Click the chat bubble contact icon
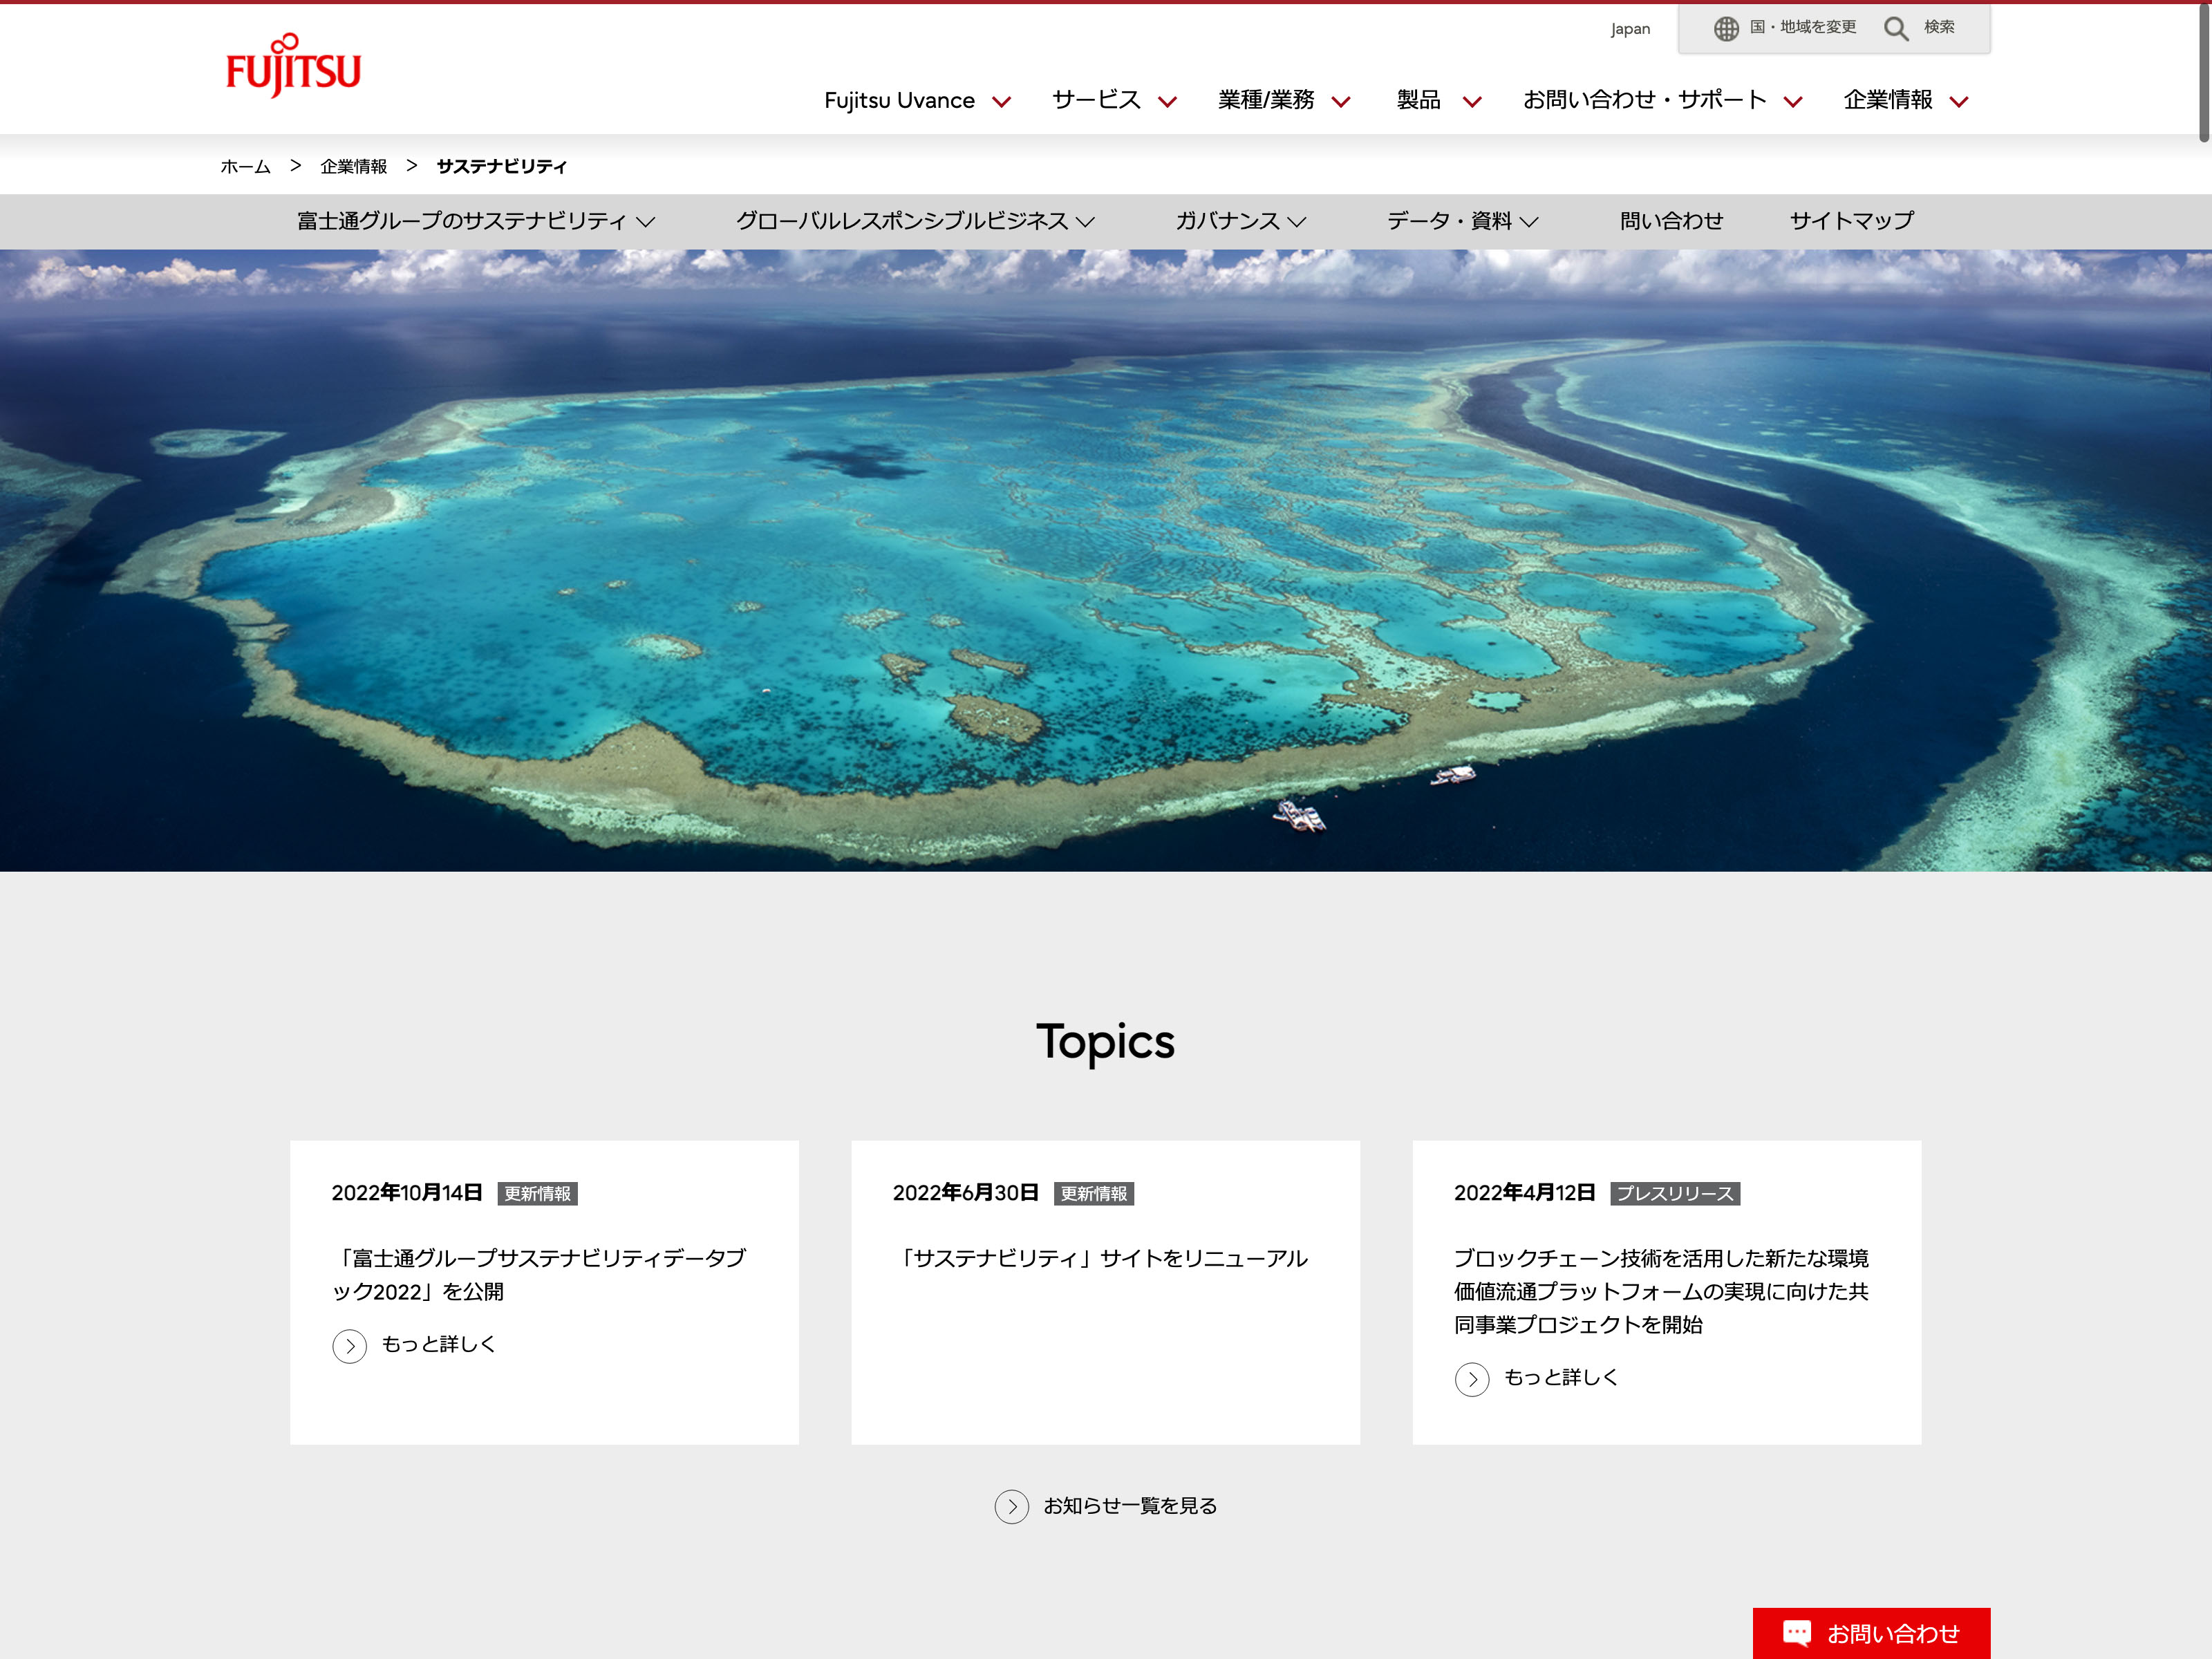 pos(1796,1632)
